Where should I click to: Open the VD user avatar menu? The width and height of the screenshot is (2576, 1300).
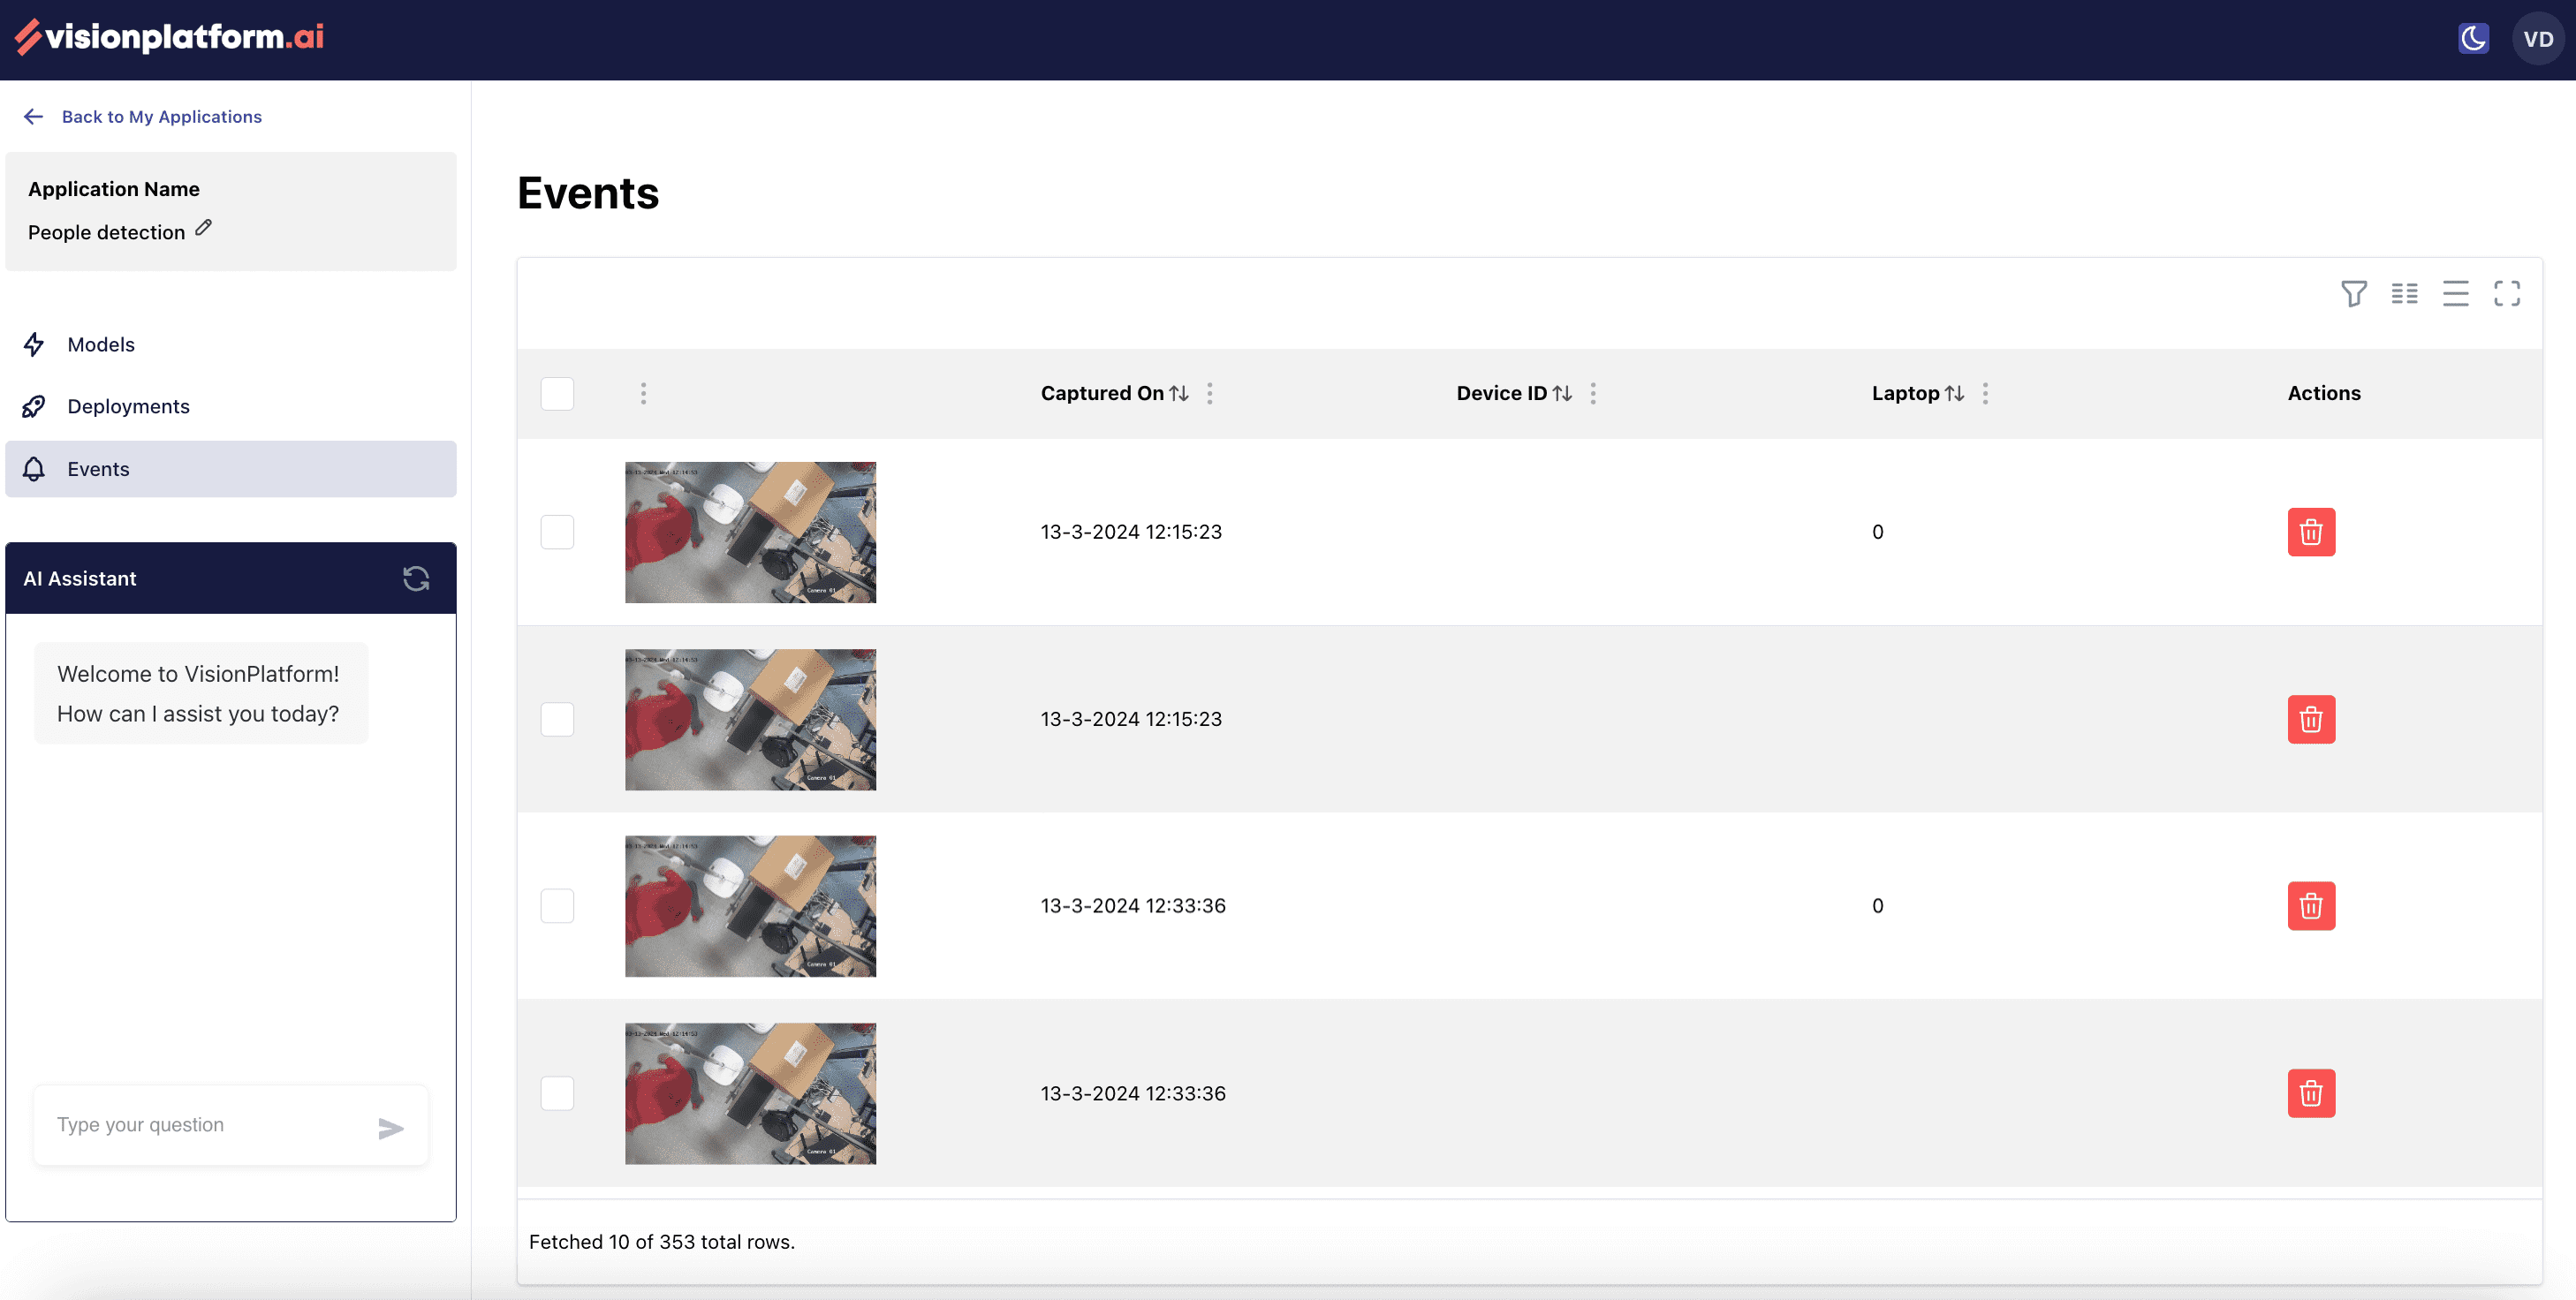point(2537,39)
